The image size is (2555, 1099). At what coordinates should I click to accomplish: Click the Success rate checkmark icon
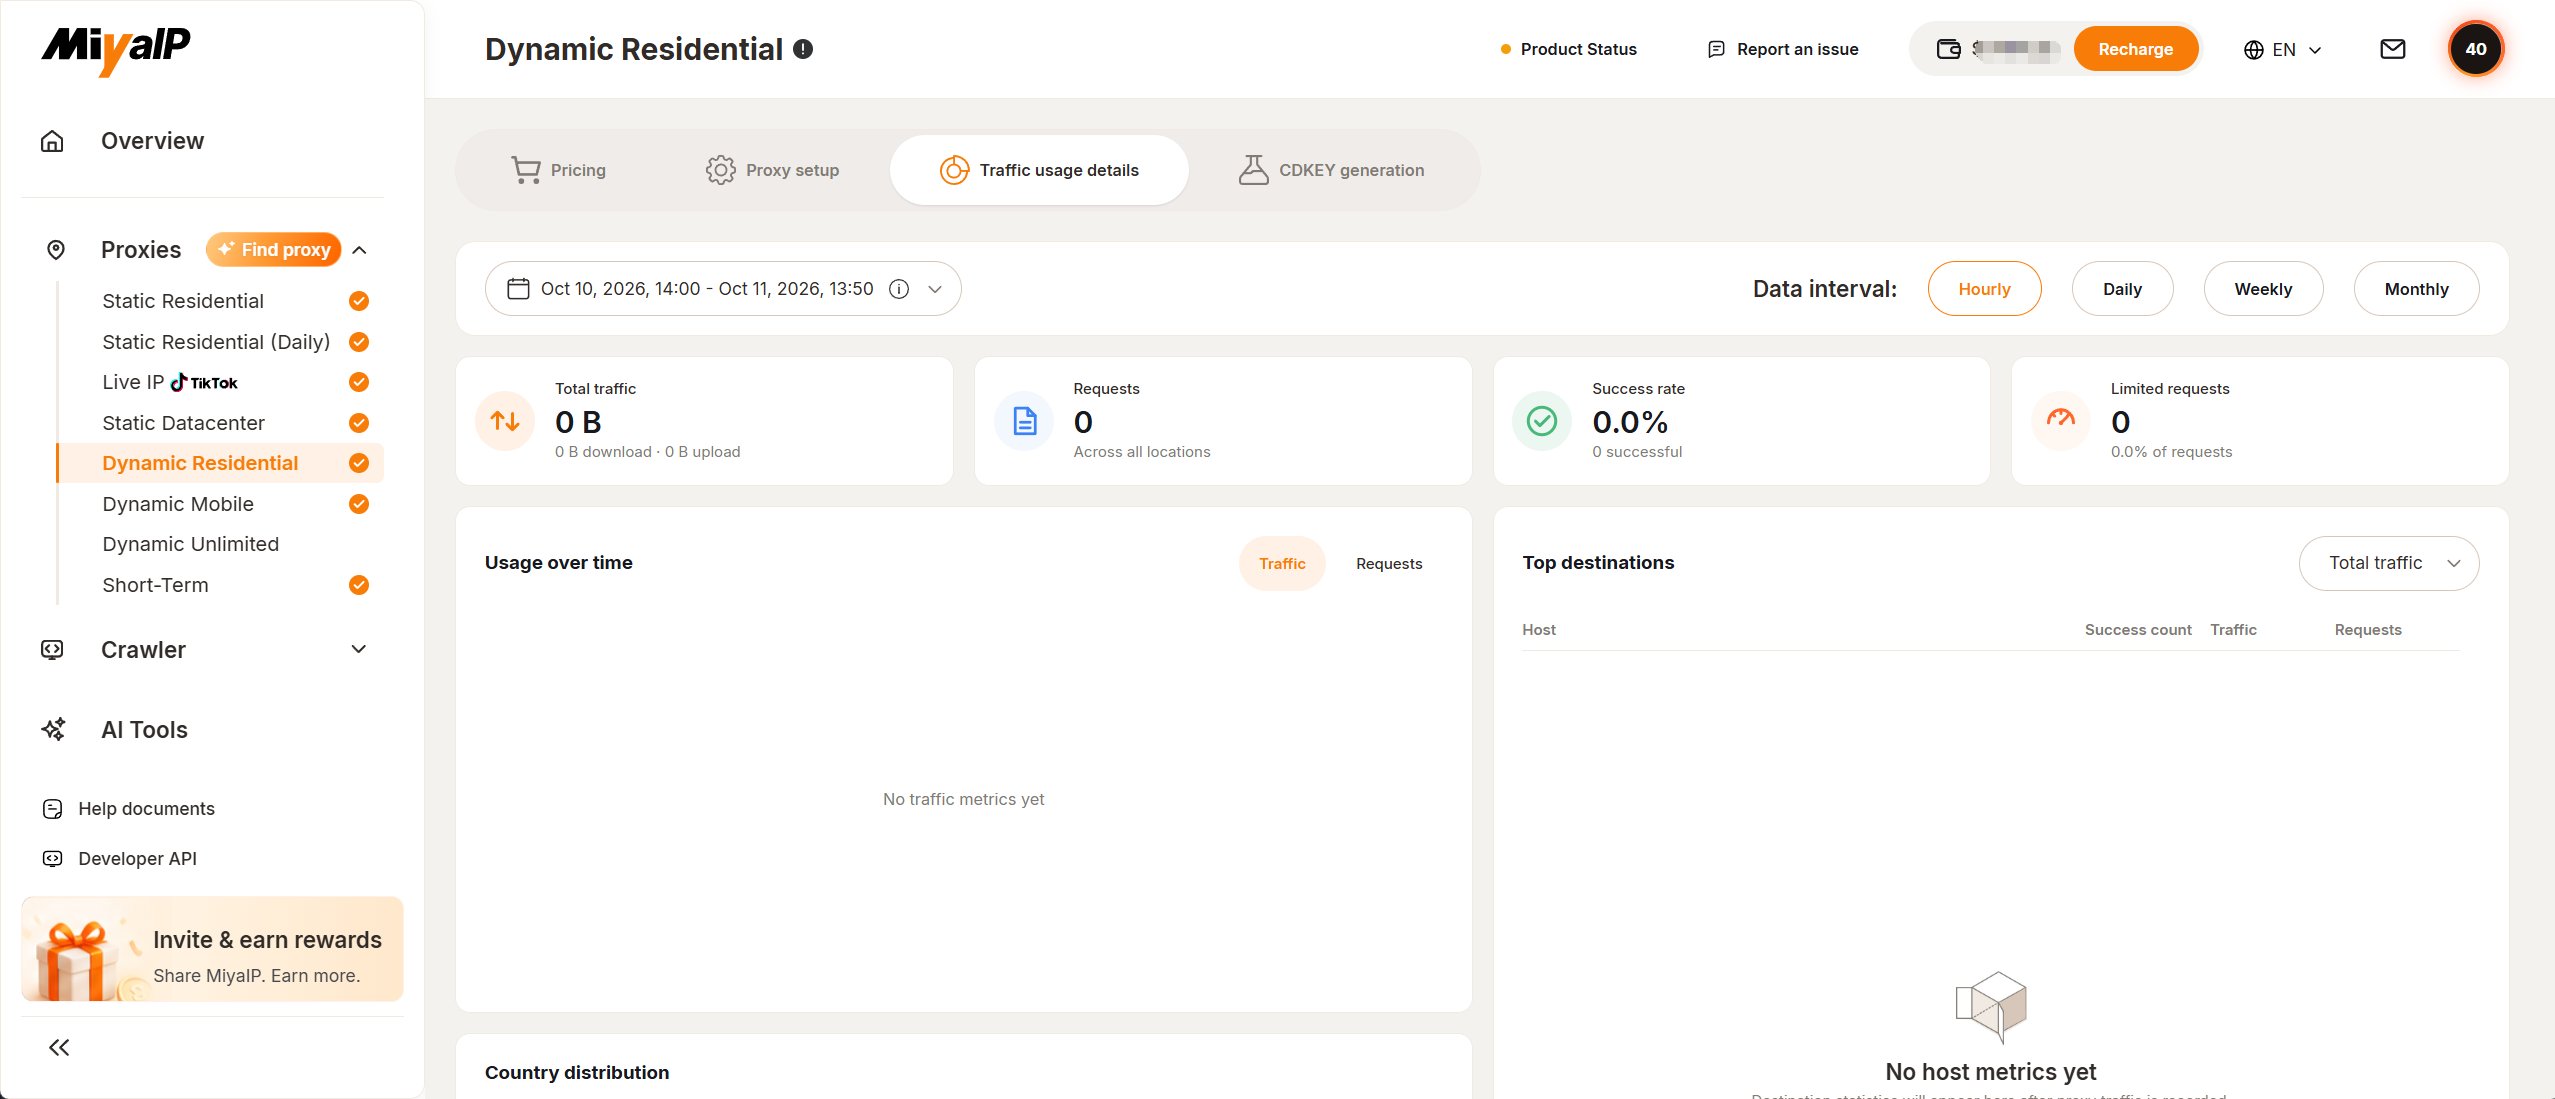click(1542, 421)
